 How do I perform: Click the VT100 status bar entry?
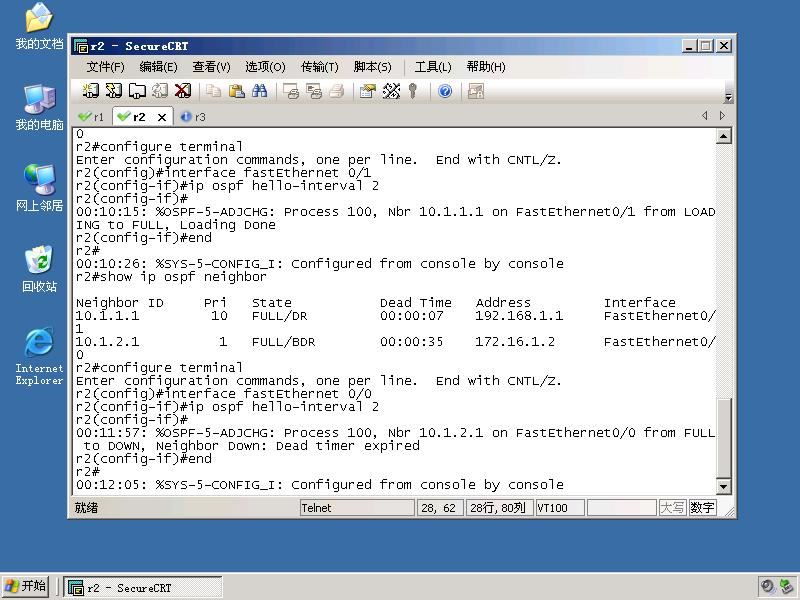point(560,508)
